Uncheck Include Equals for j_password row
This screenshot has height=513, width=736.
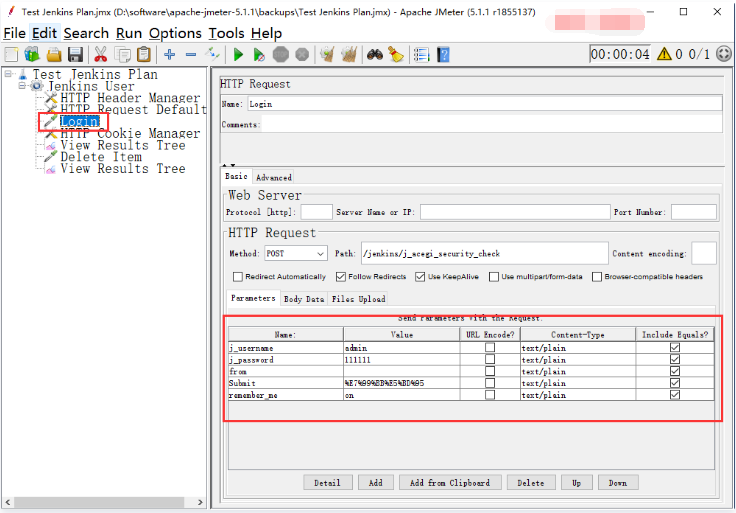[675, 360]
